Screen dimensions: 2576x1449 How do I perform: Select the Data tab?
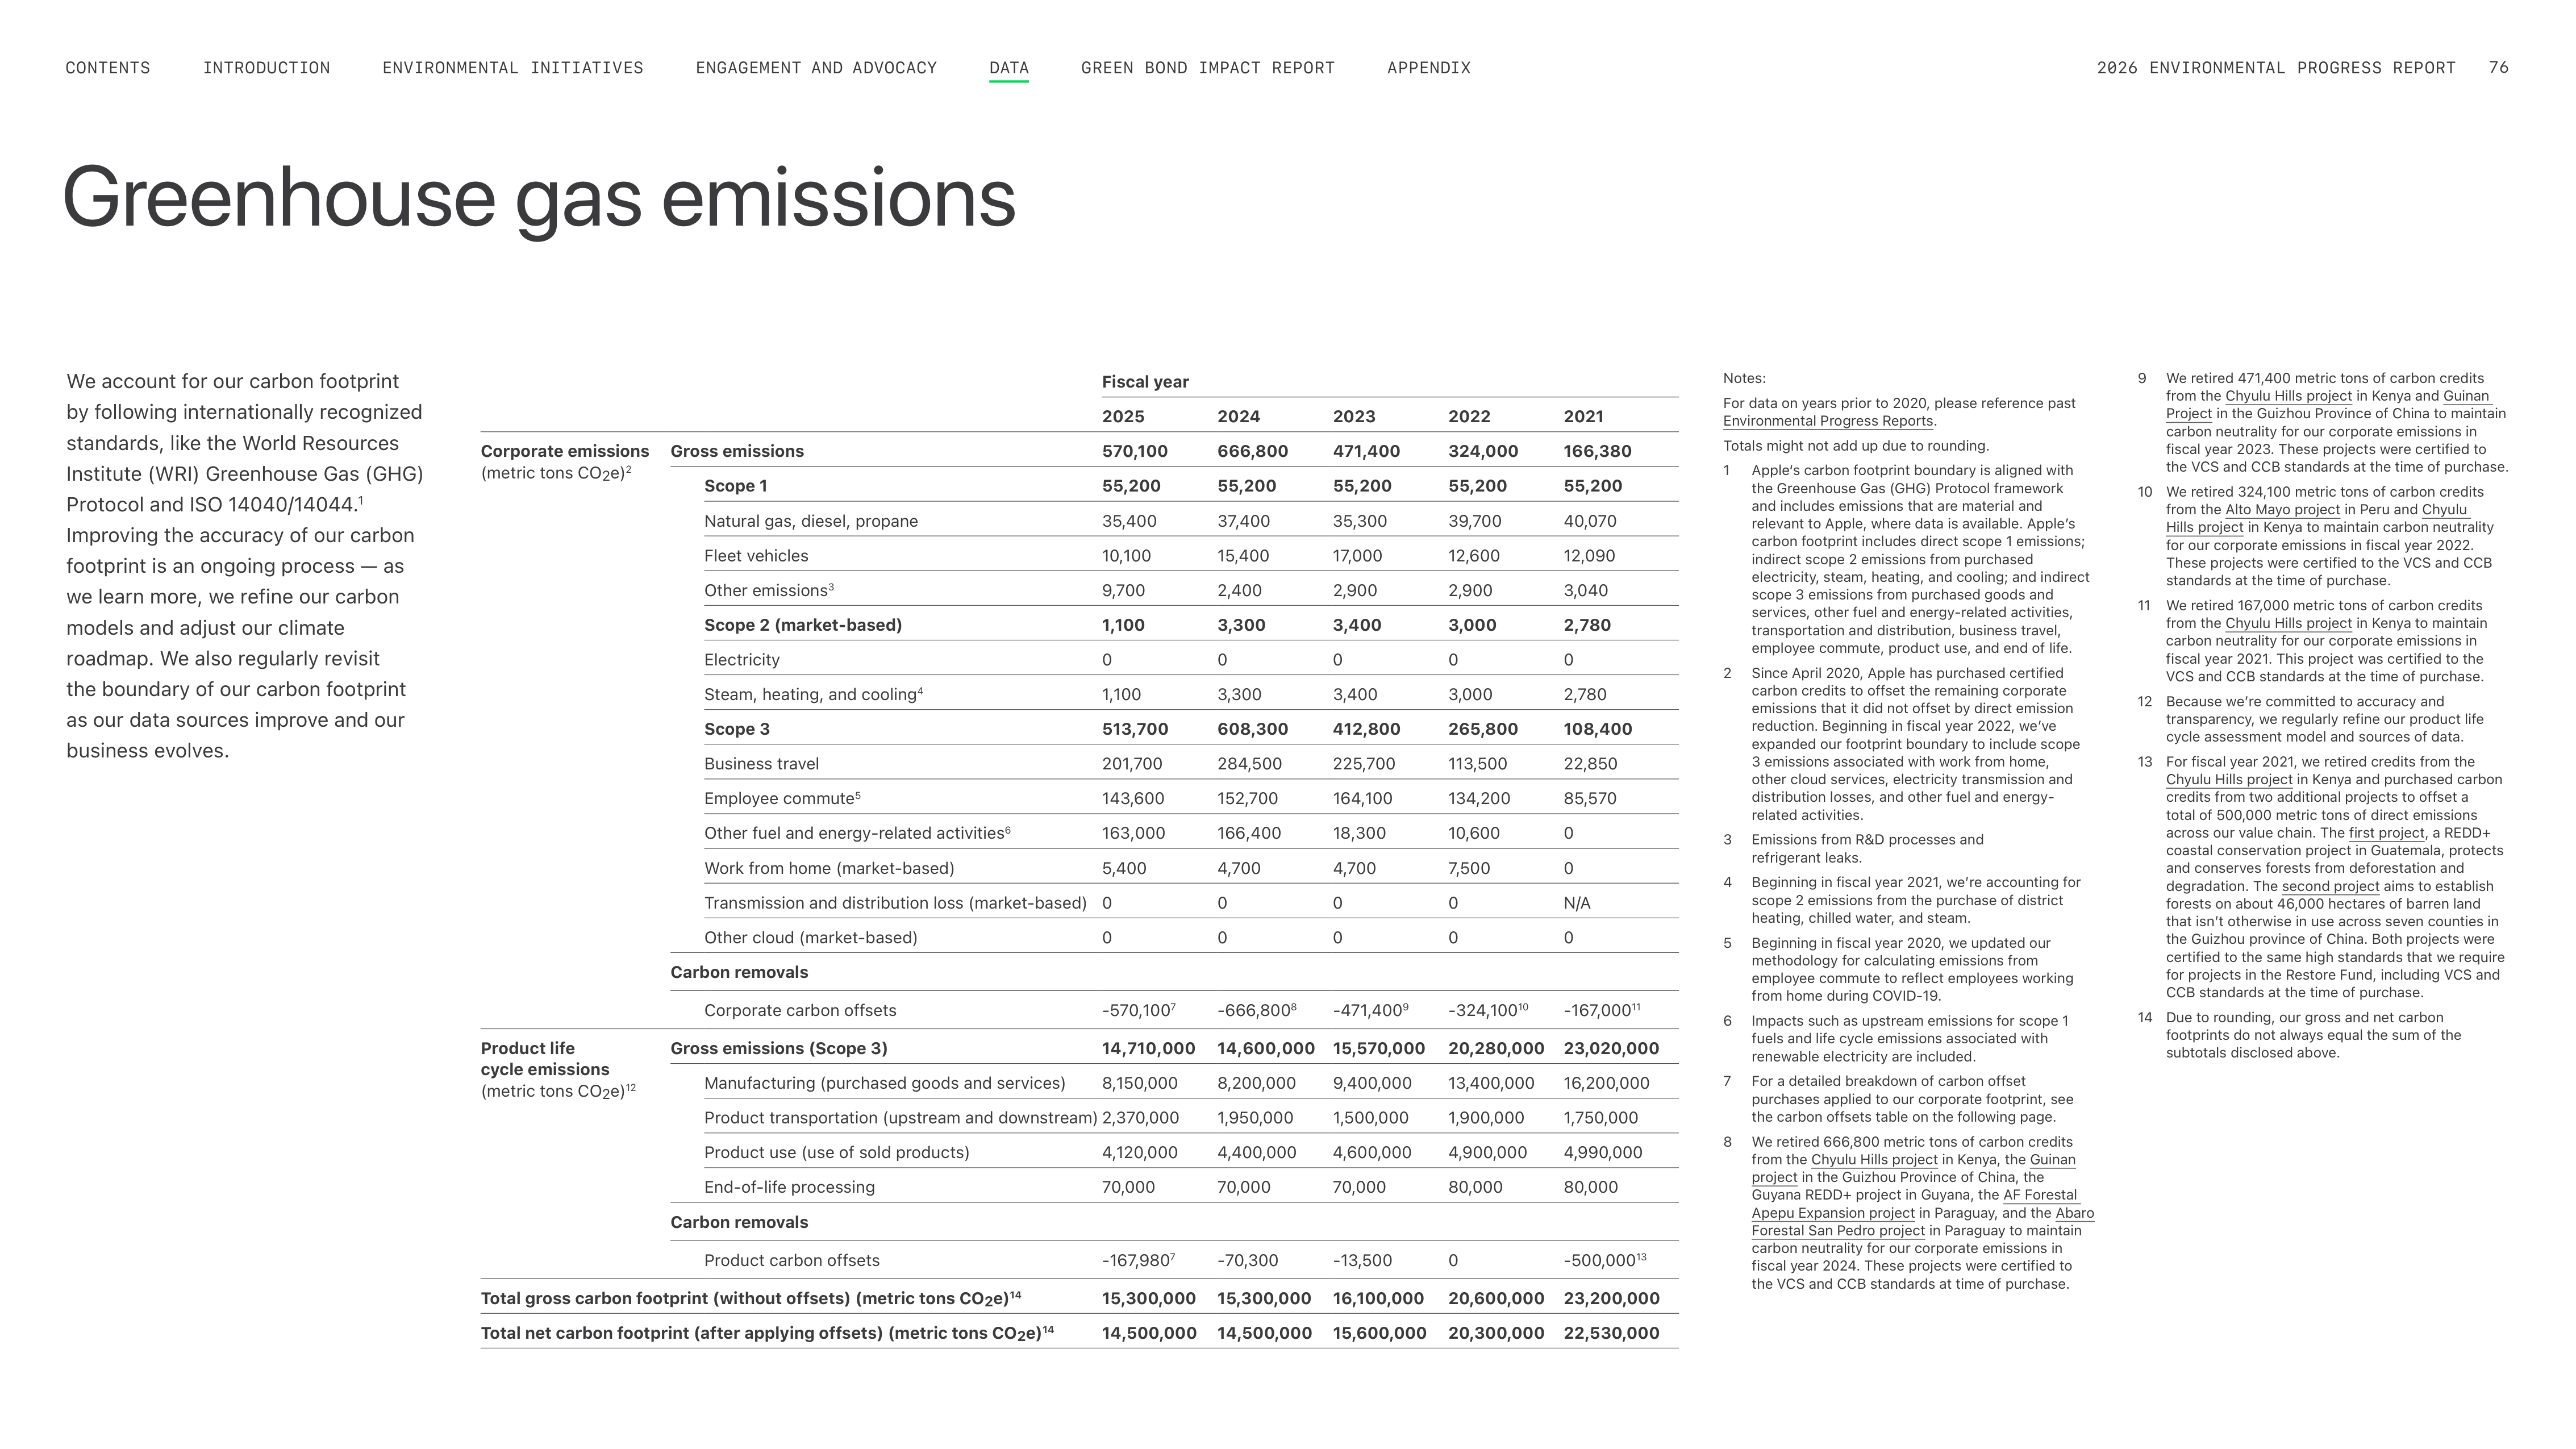tap(1009, 68)
